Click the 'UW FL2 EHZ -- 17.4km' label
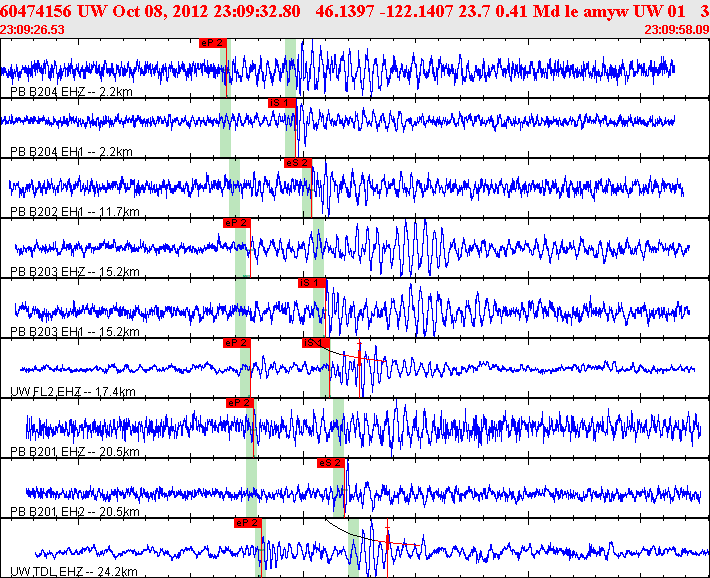The image size is (710, 578). click(x=73, y=391)
